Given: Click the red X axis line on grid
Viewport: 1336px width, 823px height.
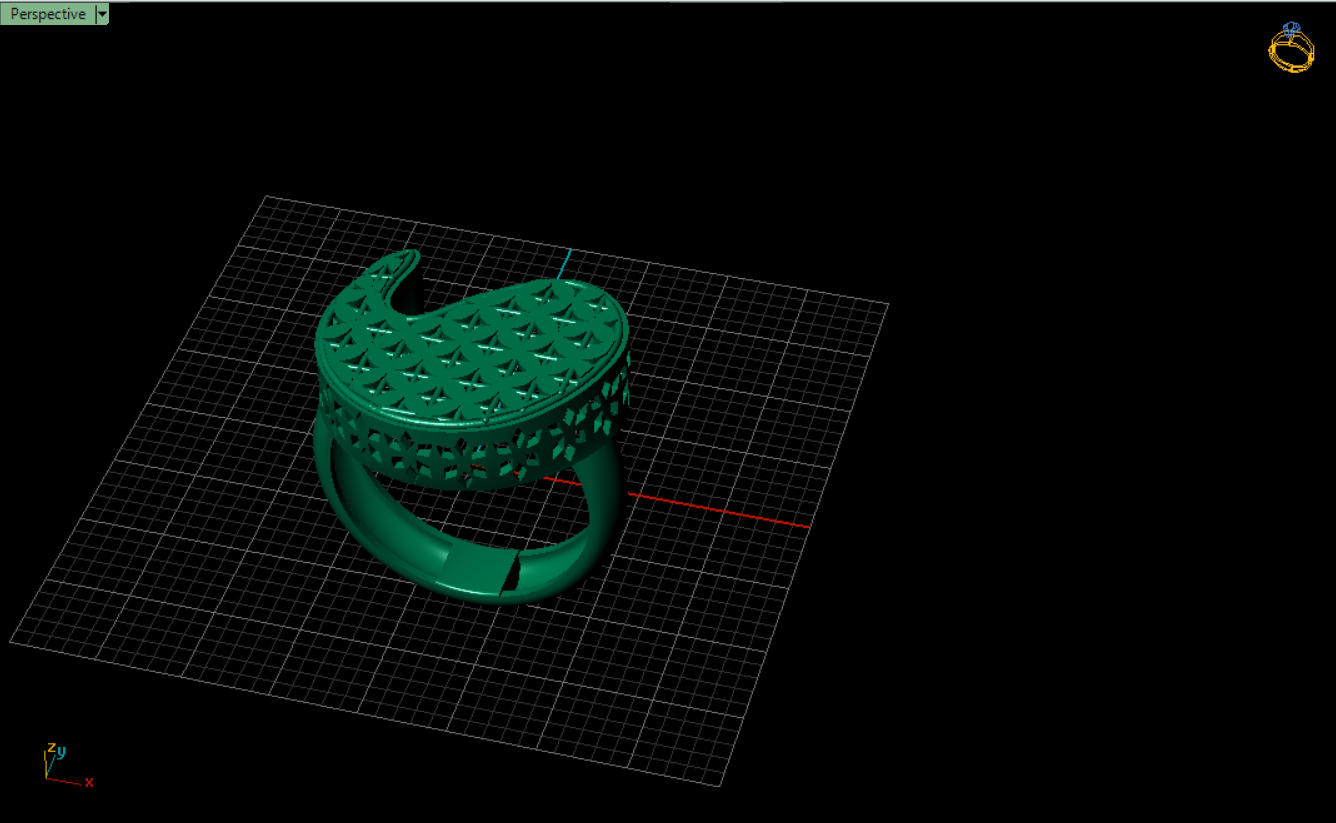Looking at the screenshot, I should tap(720, 510).
